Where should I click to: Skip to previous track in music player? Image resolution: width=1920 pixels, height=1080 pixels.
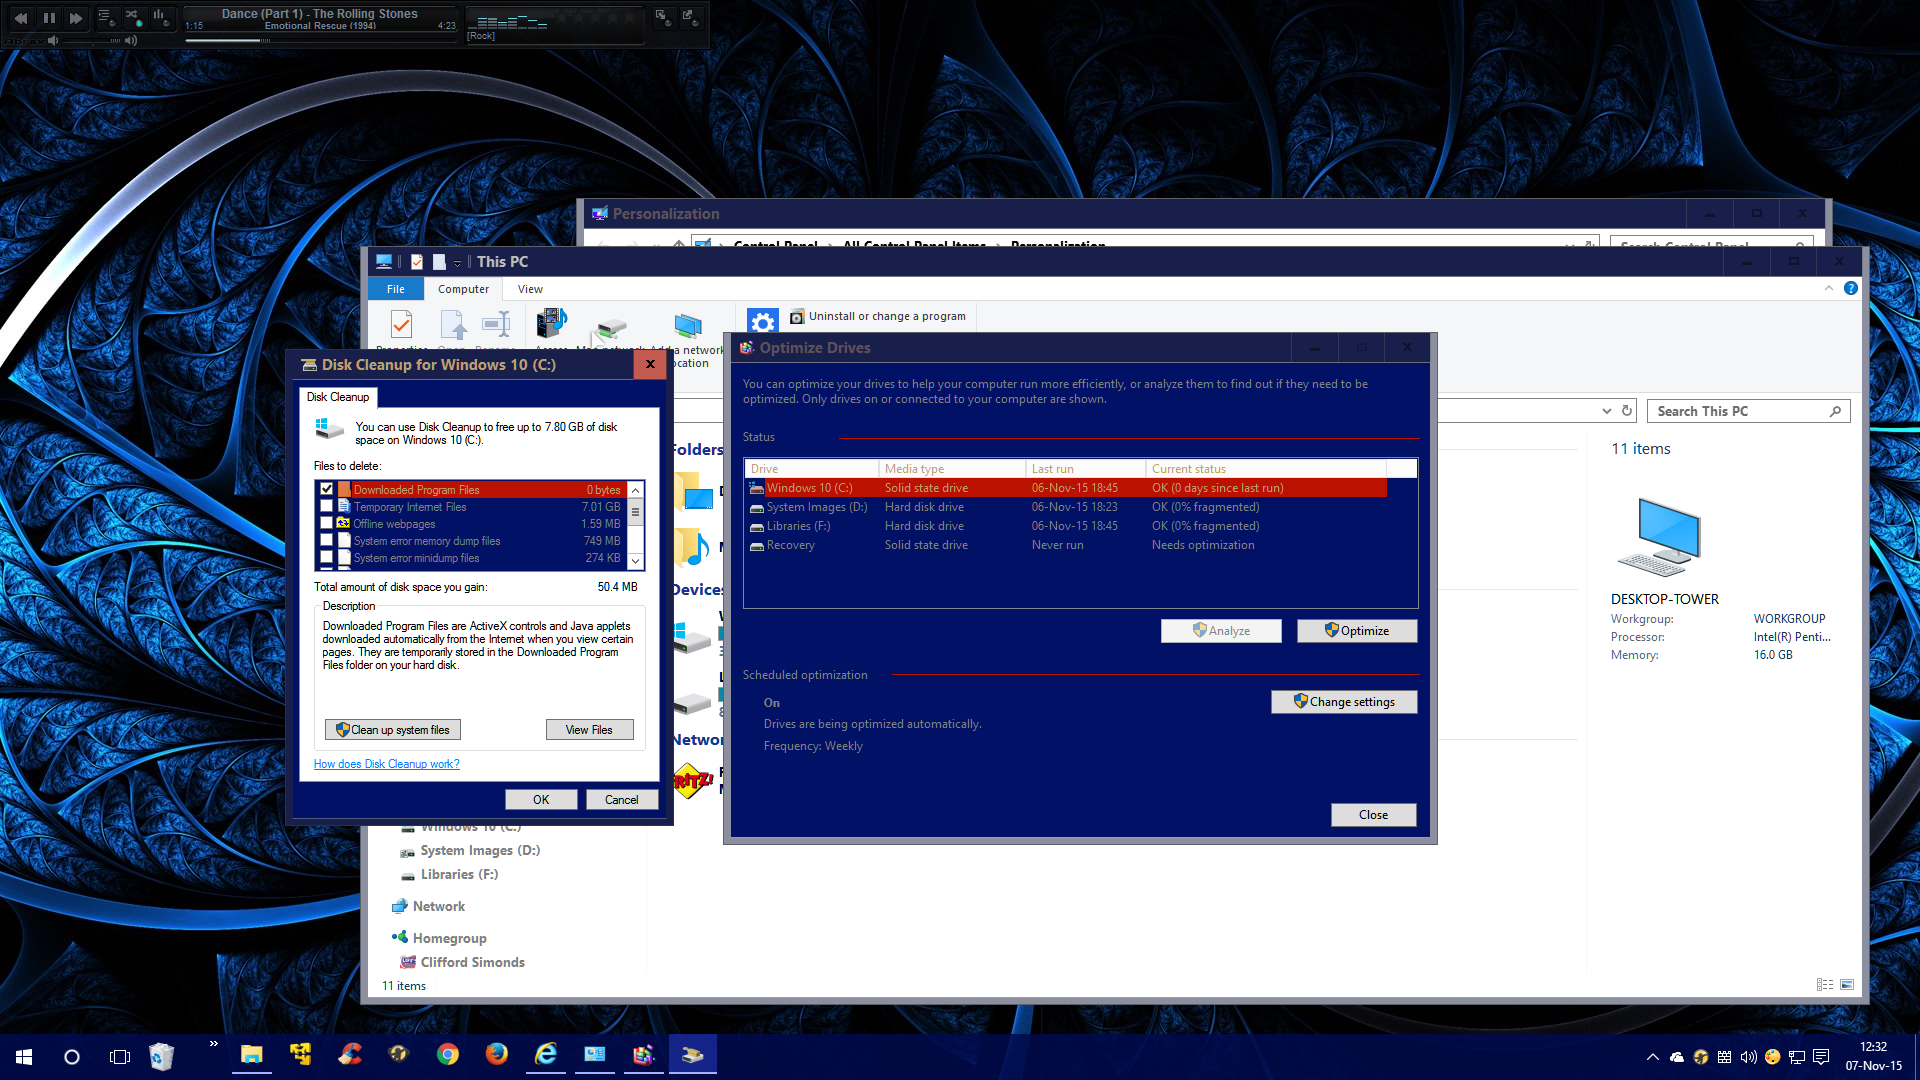[x=21, y=17]
